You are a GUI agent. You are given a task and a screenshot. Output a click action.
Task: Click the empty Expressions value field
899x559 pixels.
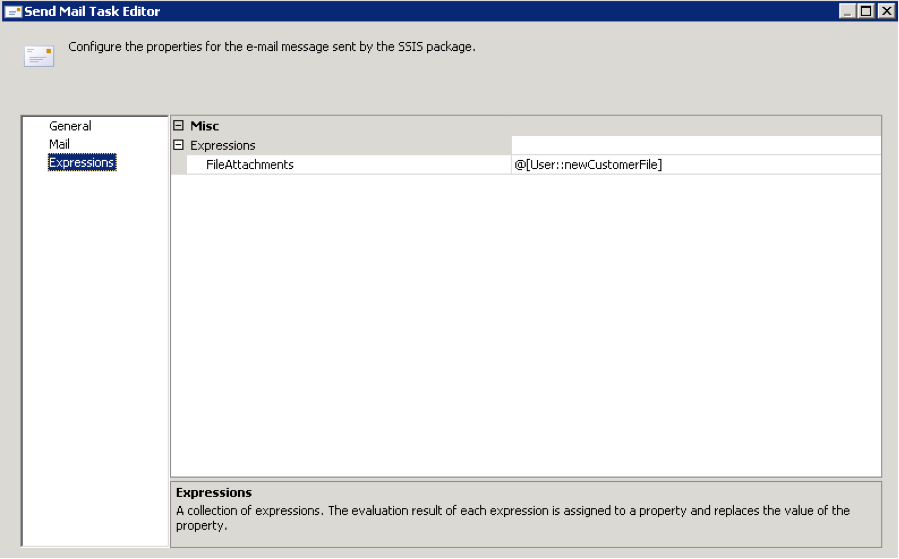point(695,145)
